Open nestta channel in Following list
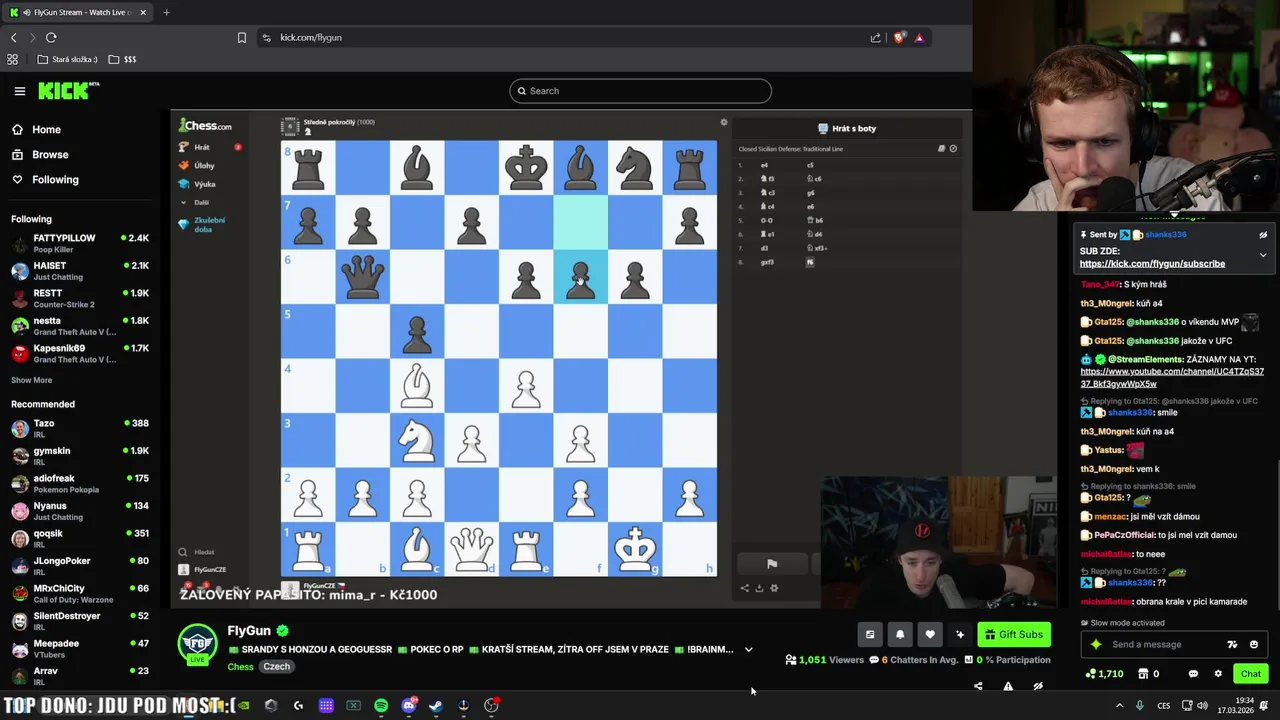Image resolution: width=1280 pixels, height=720 pixels. [x=80, y=326]
